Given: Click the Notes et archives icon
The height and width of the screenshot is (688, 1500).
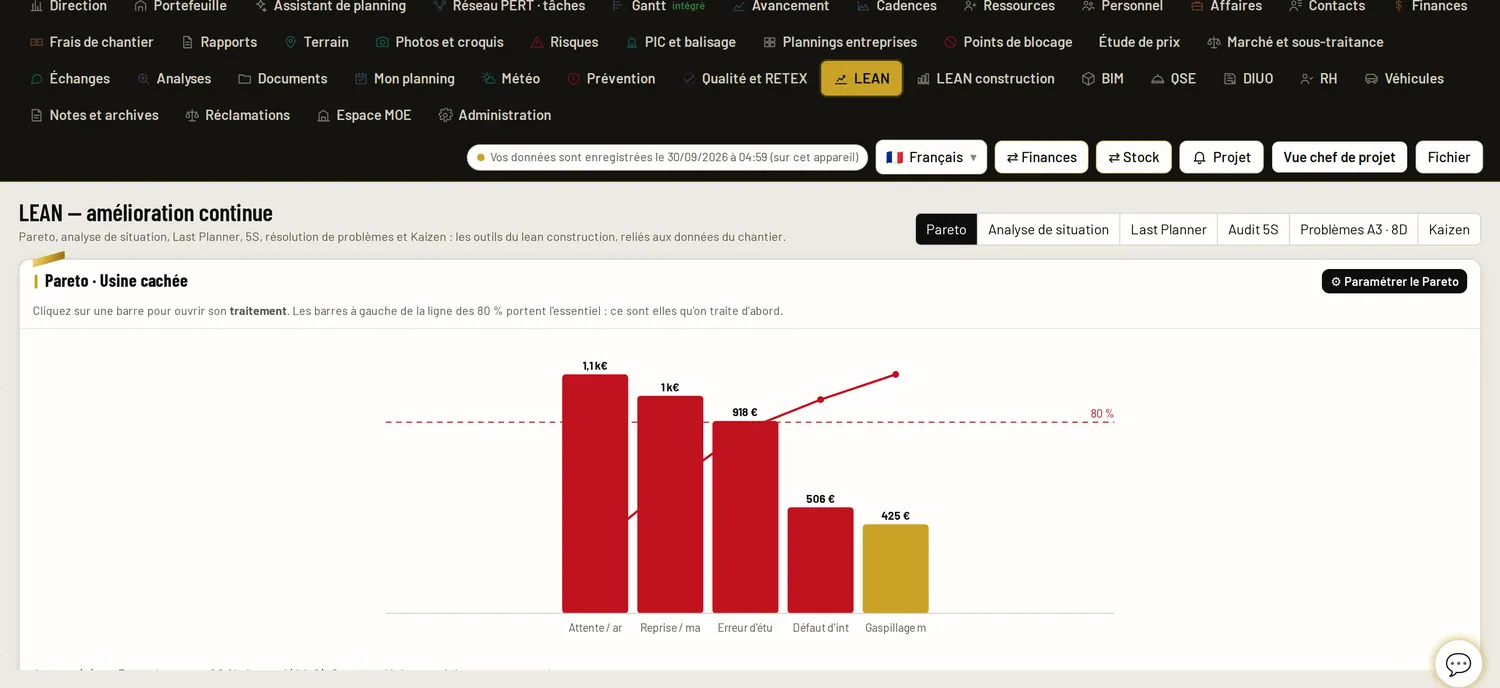Looking at the screenshot, I should pyautogui.click(x=37, y=115).
